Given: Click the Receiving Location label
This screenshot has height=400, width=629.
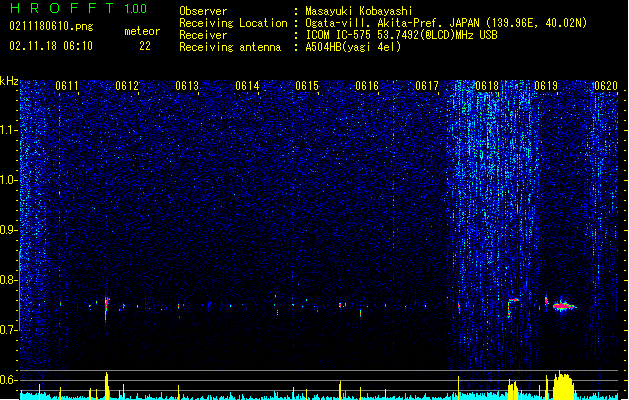Looking at the screenshot, I should coord(233,23).
